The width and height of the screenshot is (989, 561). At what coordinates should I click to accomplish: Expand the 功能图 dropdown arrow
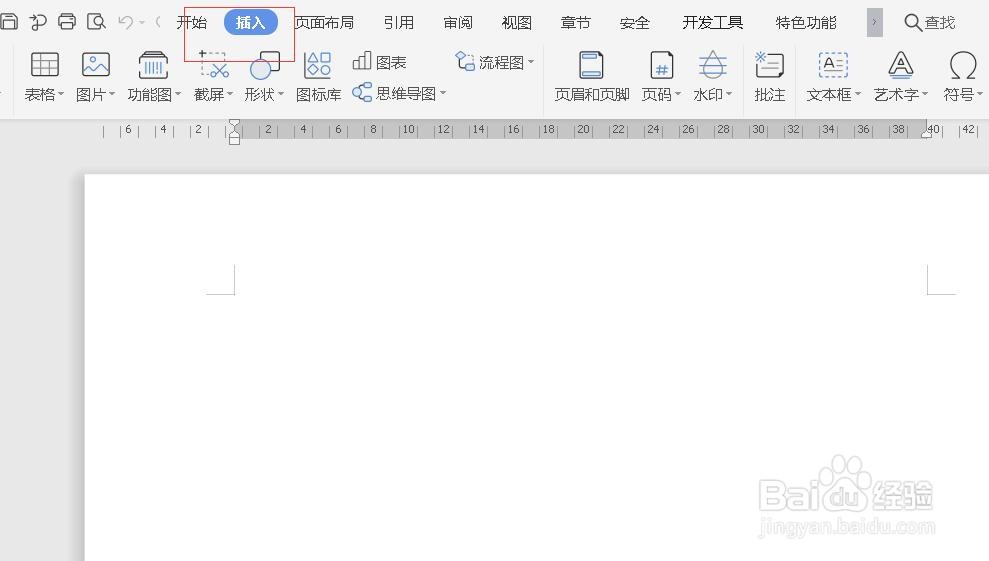click(x=178, y=94)
